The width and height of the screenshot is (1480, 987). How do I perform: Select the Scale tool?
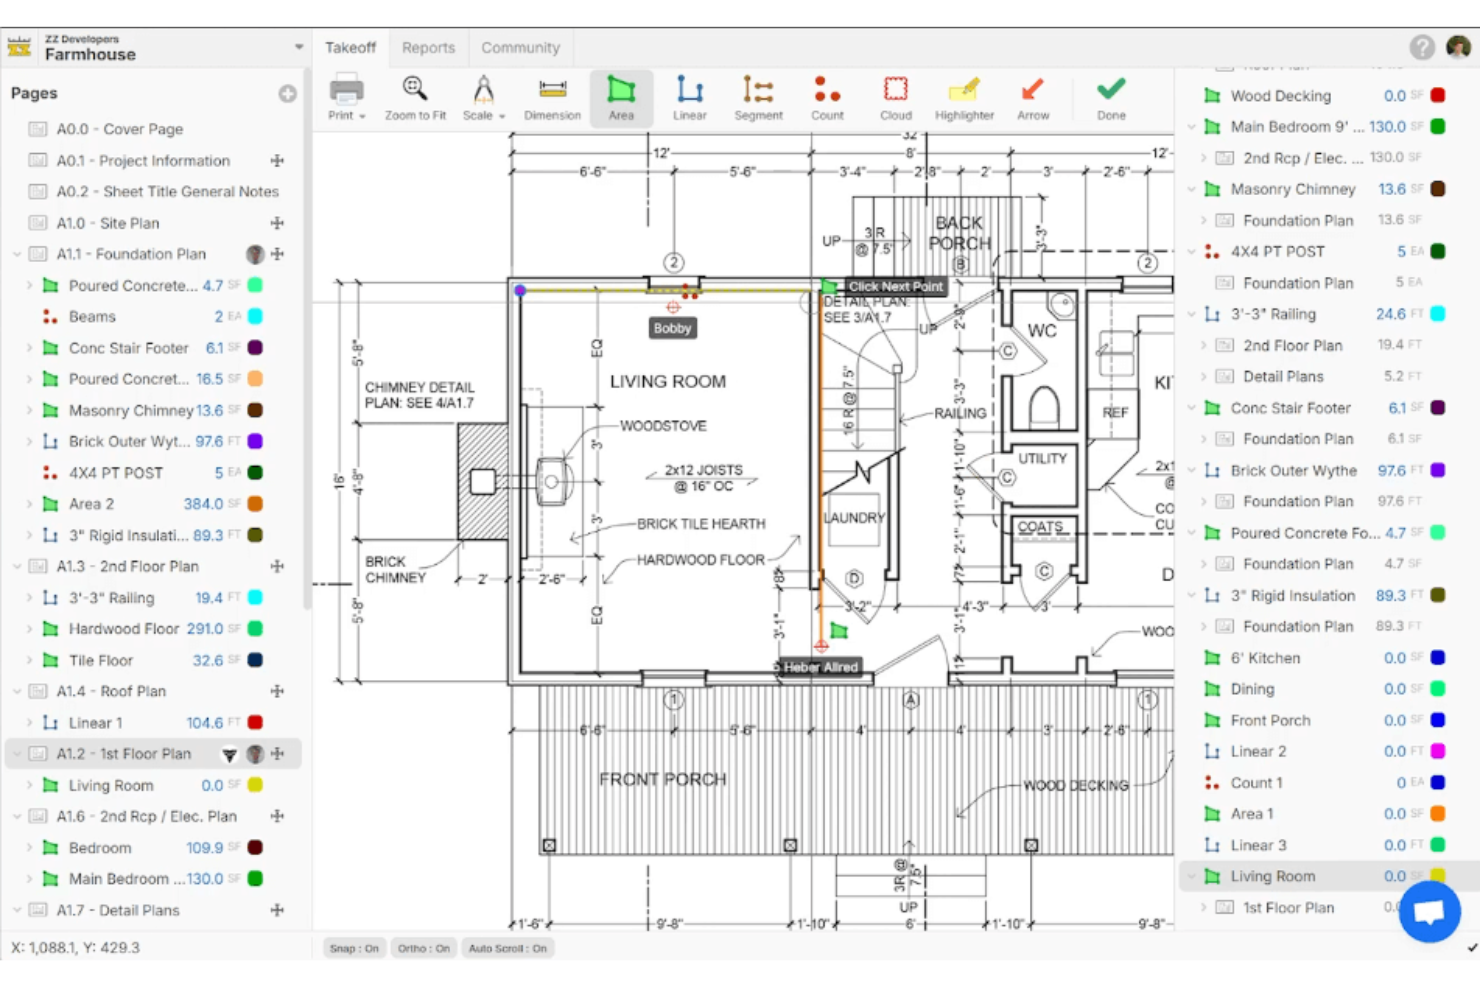[483, 97]
